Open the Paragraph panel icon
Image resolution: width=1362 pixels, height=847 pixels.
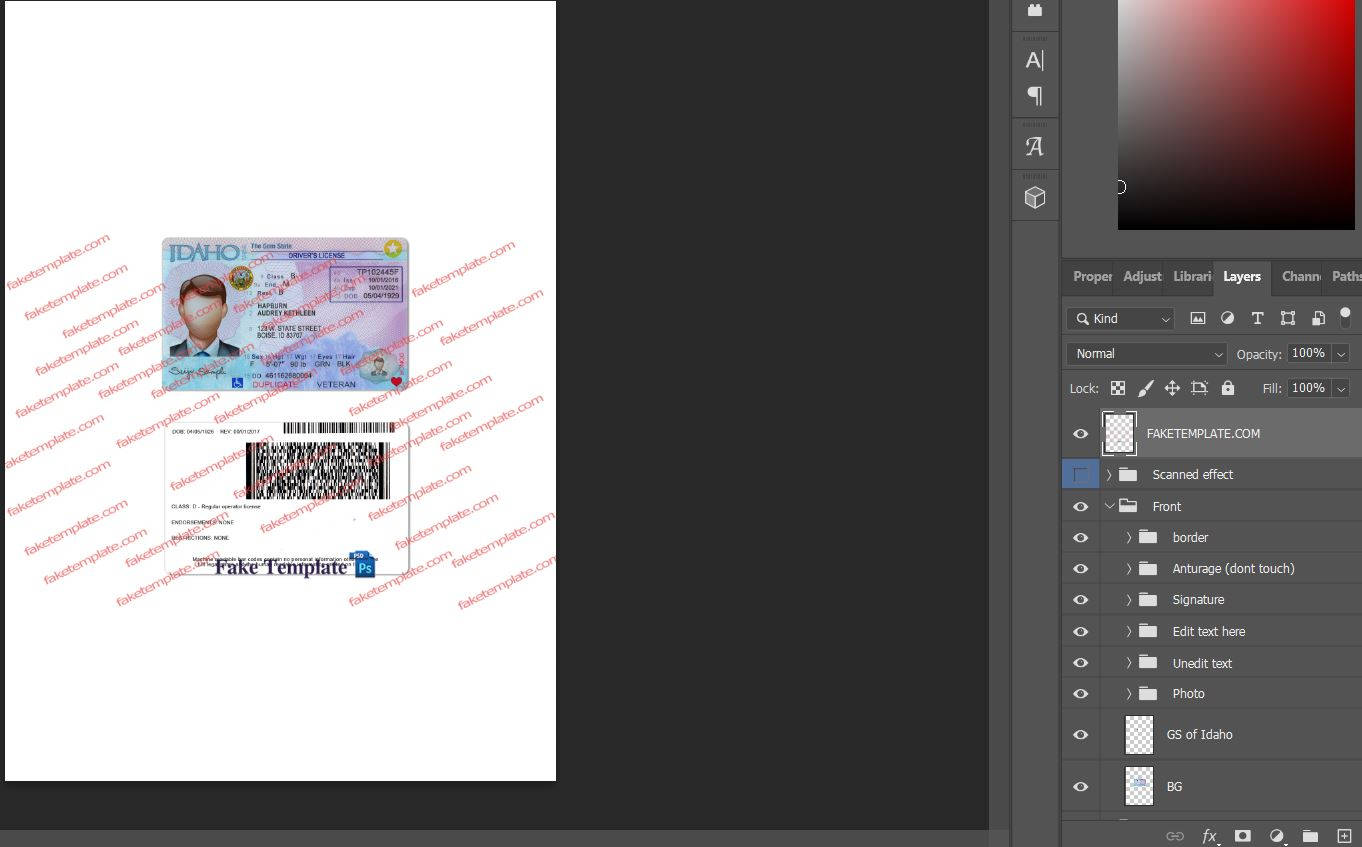coord(1034,96)
